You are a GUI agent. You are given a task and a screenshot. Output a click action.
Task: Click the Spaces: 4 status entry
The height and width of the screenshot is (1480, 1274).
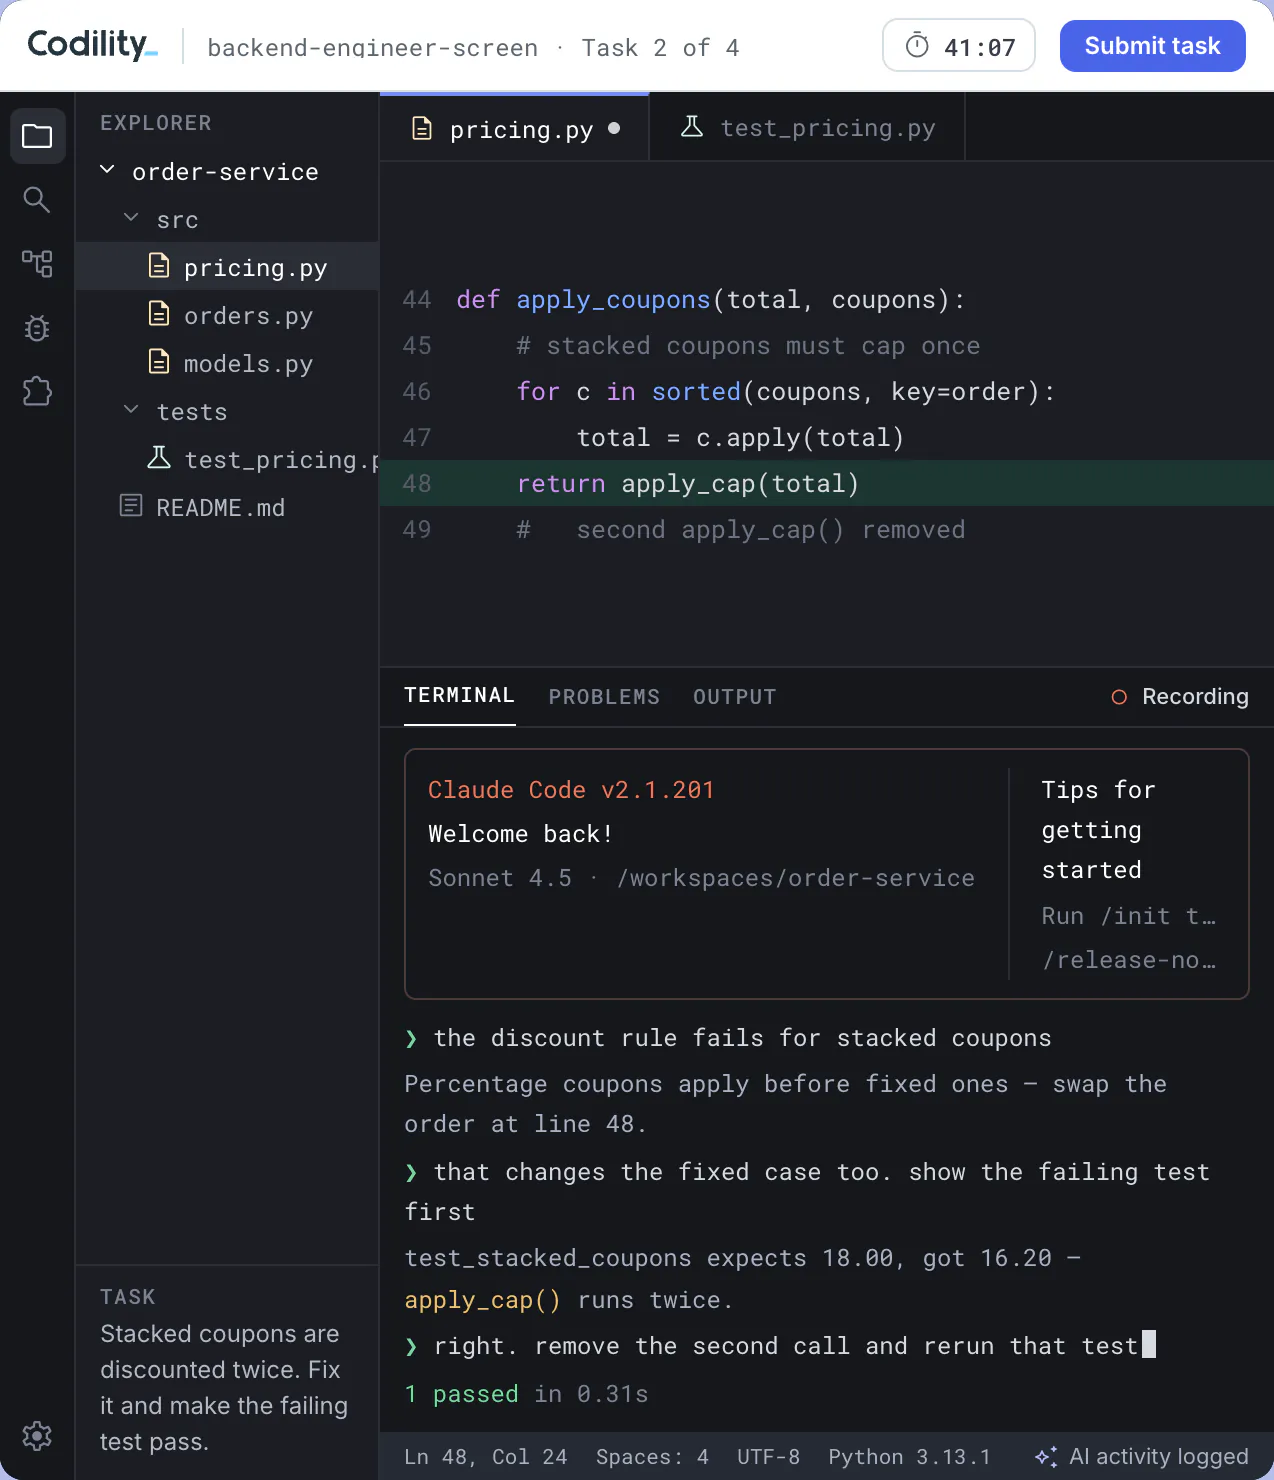coord(652,1457)
